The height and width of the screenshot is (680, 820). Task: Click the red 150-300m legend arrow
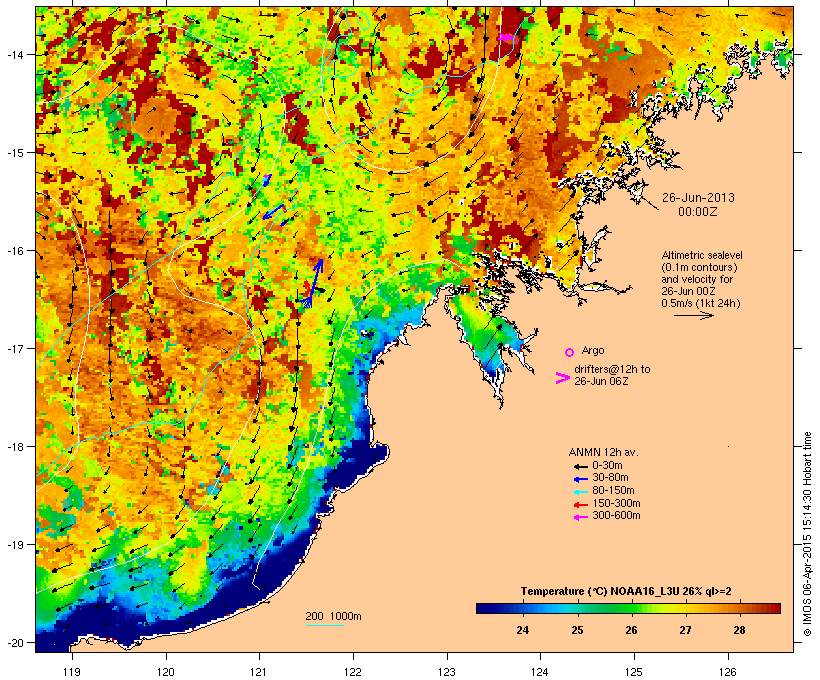click(580, 505)
